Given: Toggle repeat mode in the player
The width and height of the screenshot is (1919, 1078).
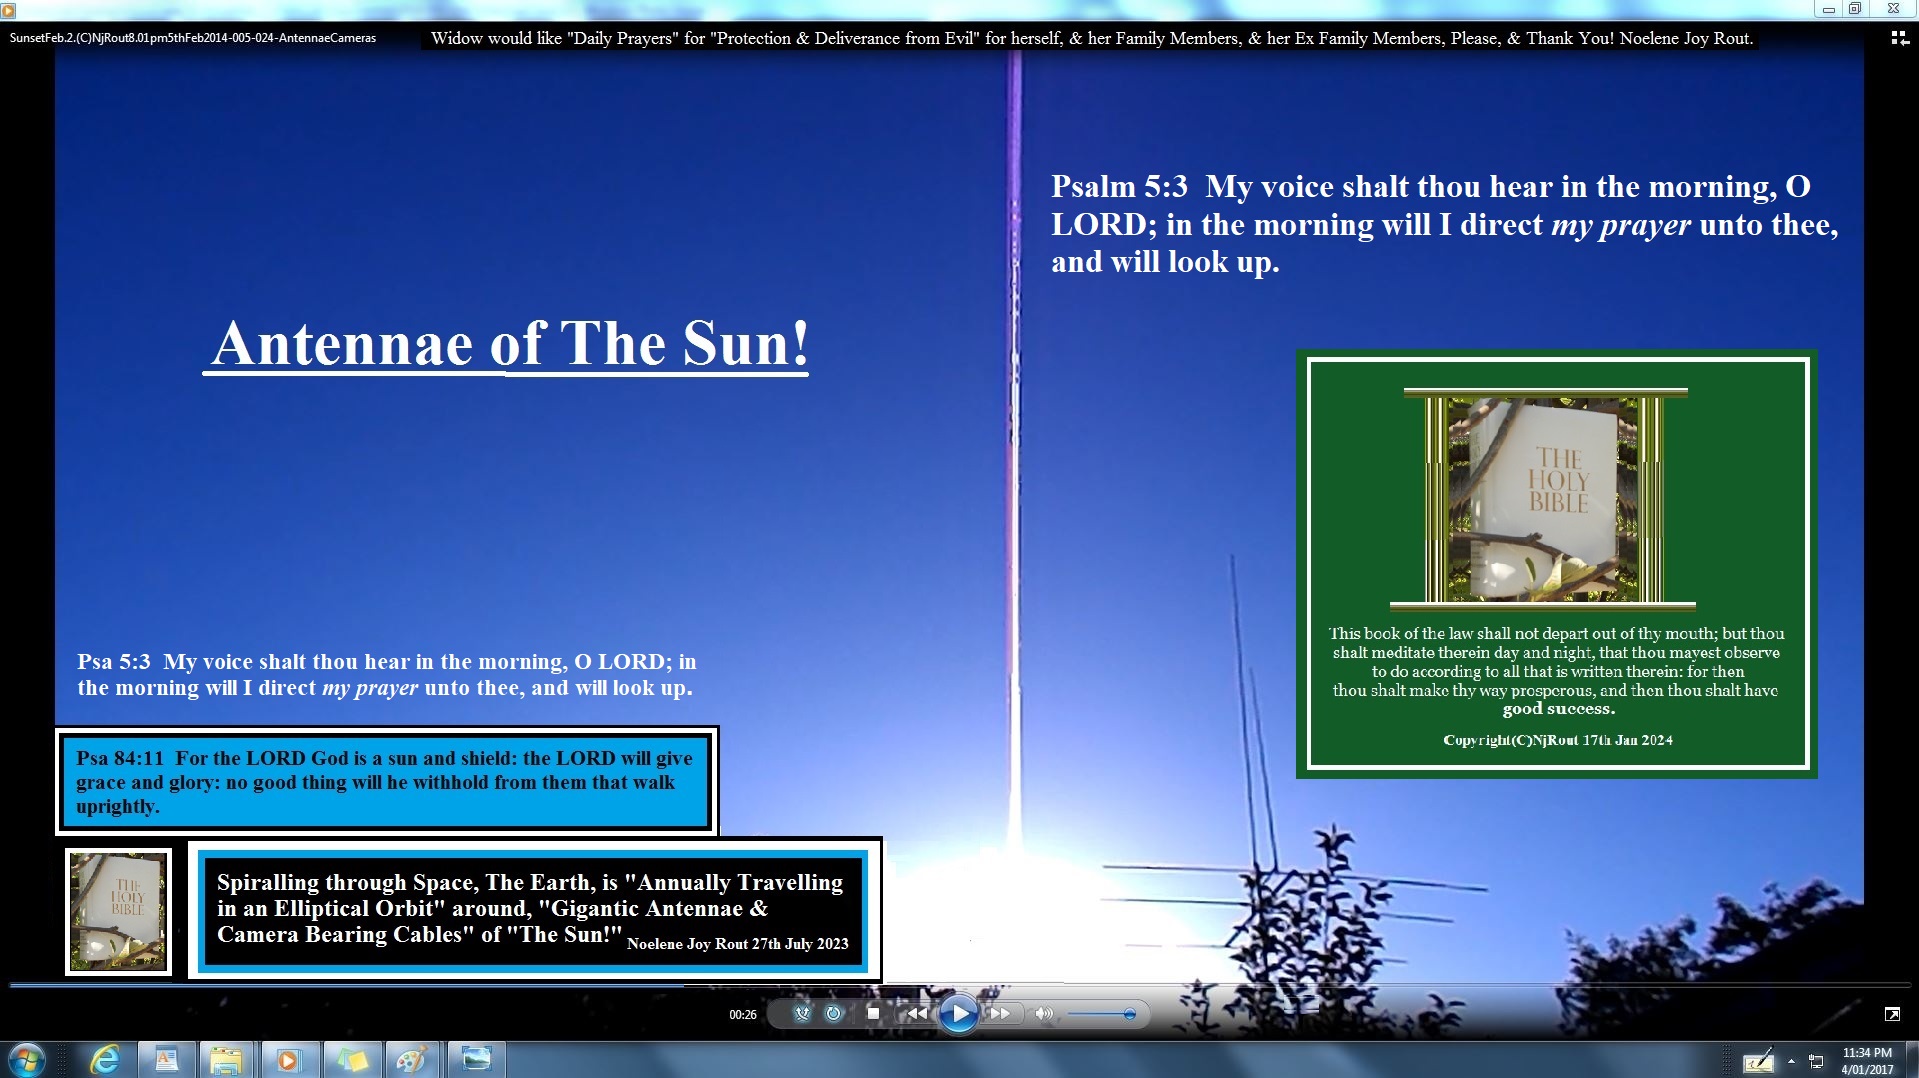Looking at the screenshot, I should pos(834,1014).
